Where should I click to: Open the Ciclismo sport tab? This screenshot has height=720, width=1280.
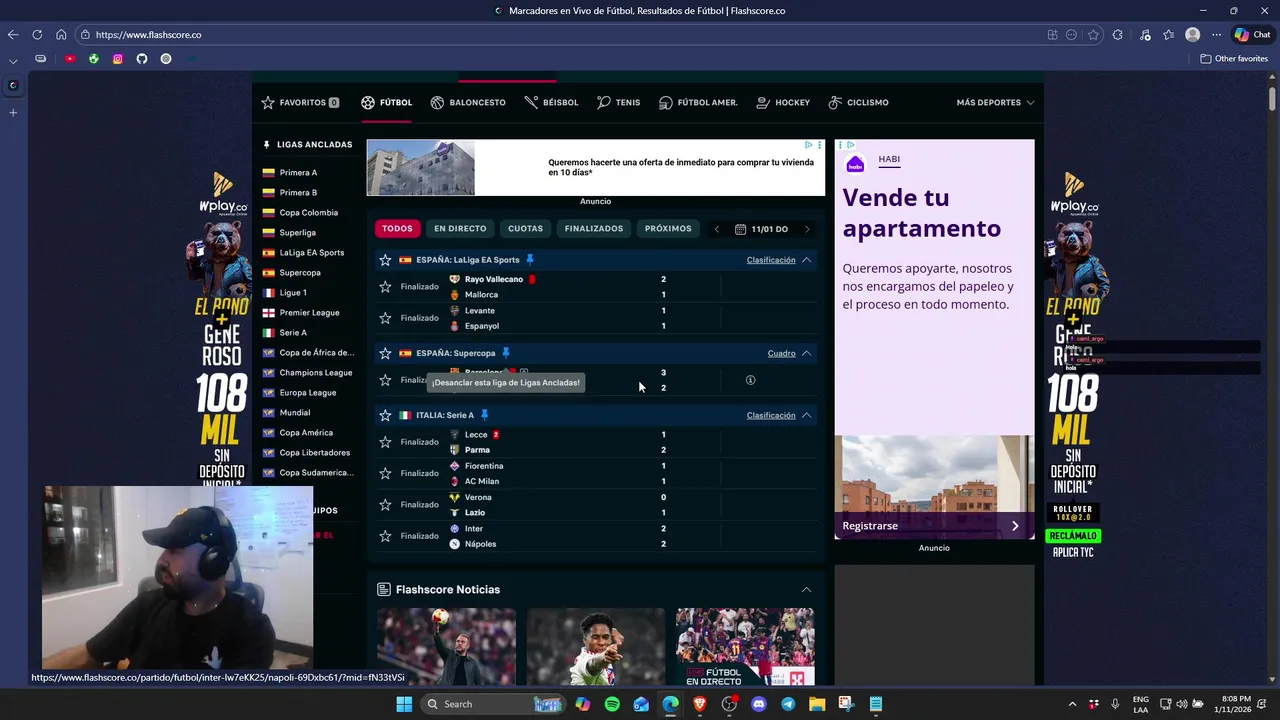[x=858, y=102]
